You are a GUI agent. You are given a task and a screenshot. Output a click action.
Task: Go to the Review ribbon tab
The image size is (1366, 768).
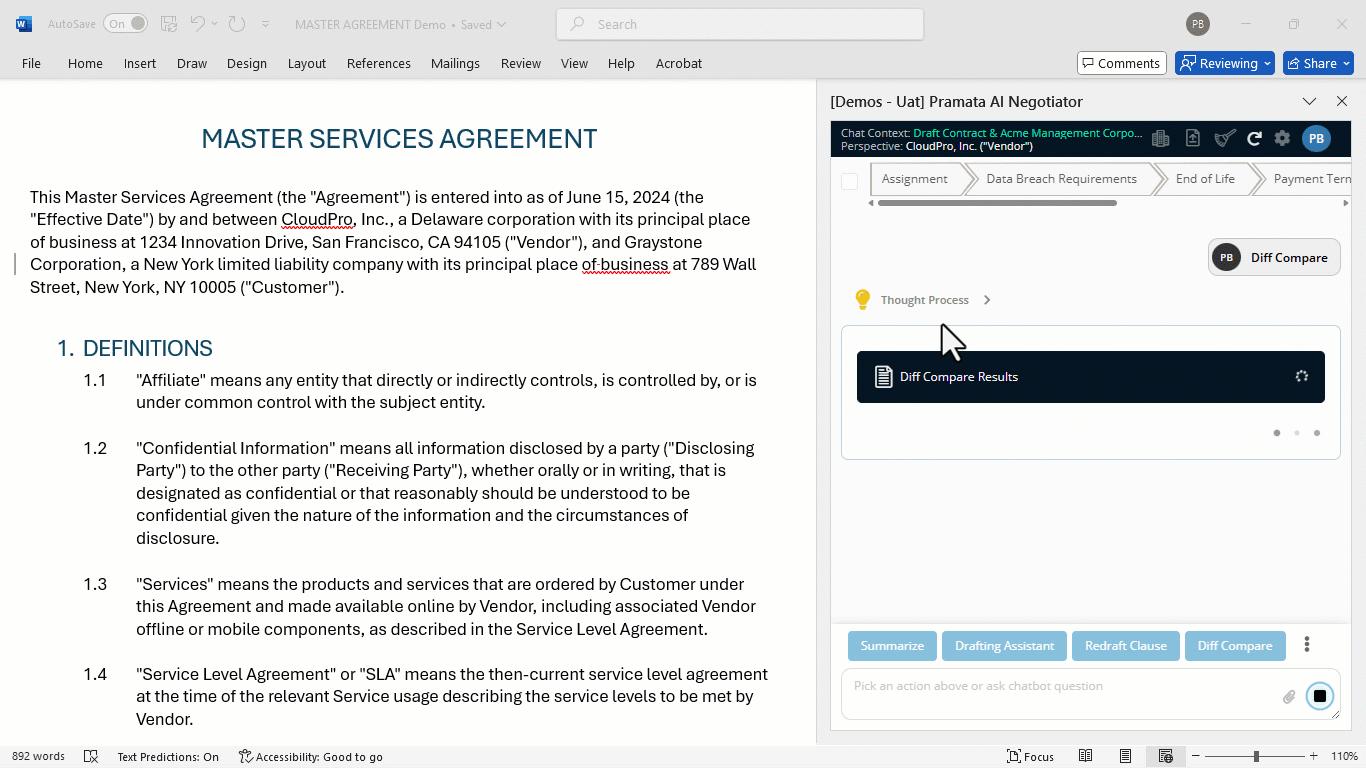click(521, 63)
